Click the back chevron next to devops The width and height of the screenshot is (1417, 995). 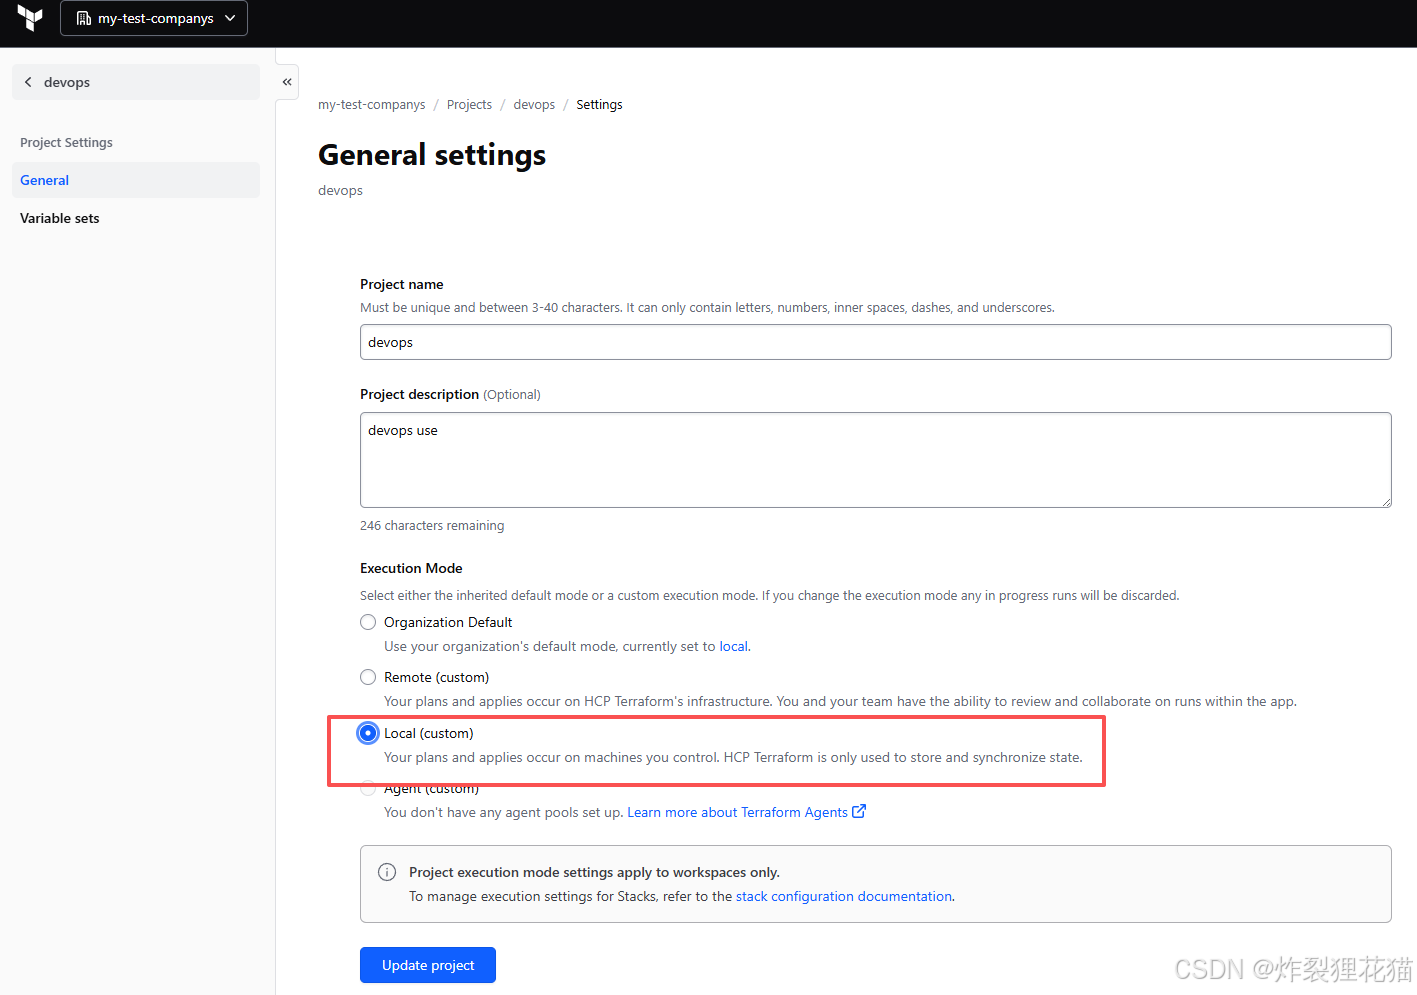click(28, 82)
